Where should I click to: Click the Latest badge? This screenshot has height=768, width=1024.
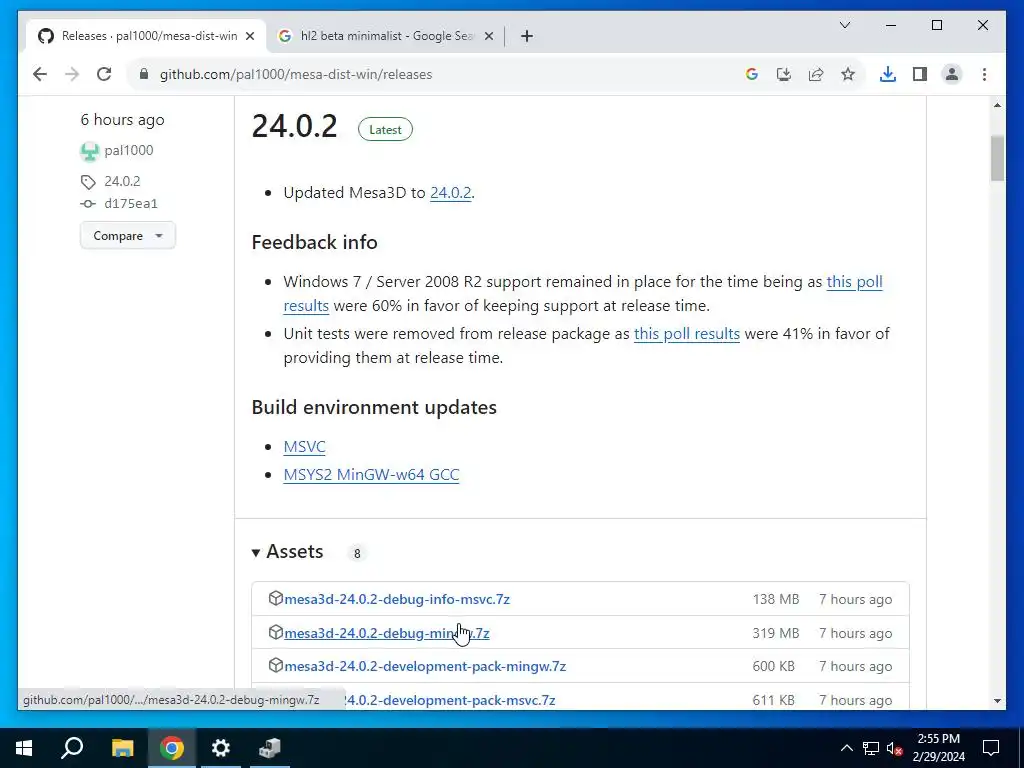point(385,129)
